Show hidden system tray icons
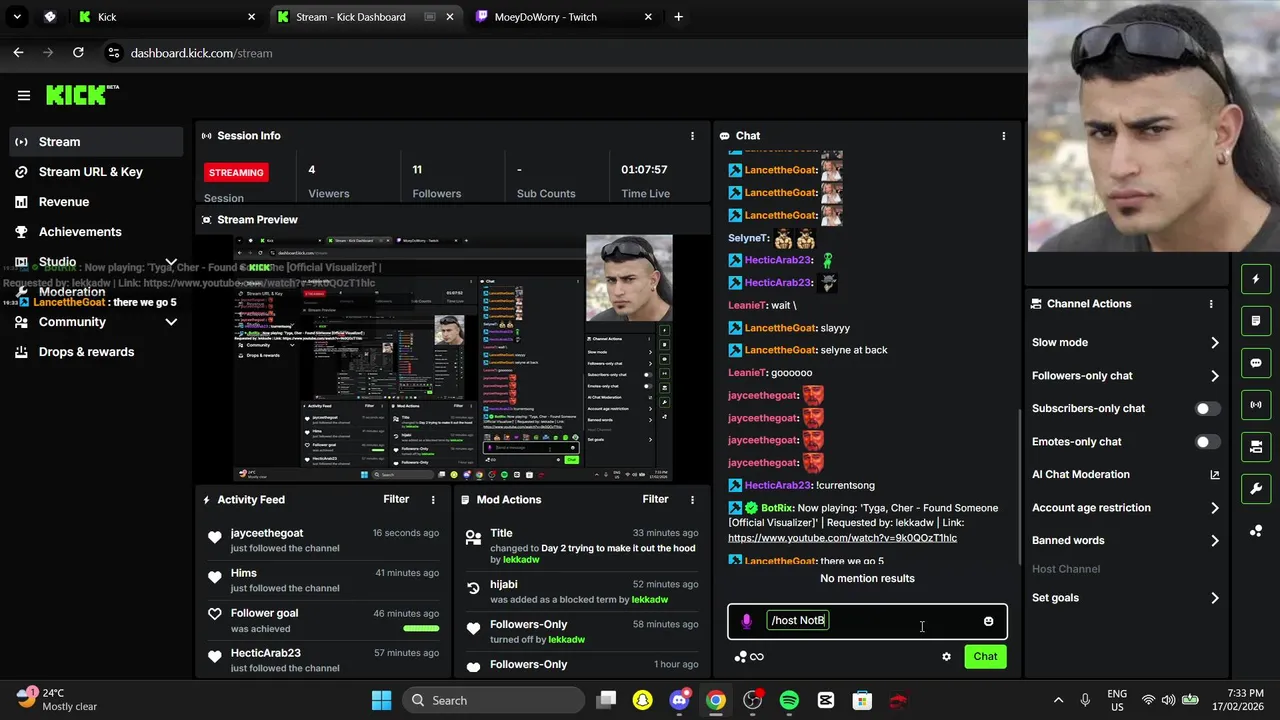 pos(1058,700)
